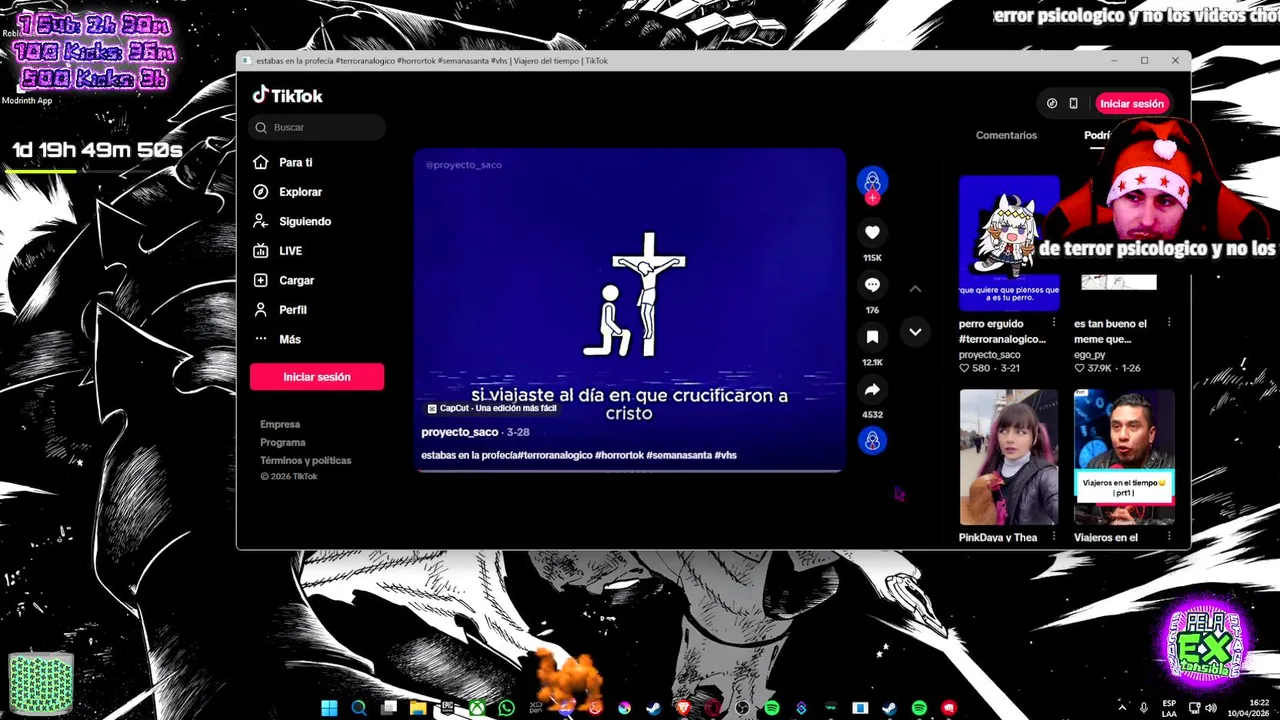Open Windows Start menu

point(329,708)
